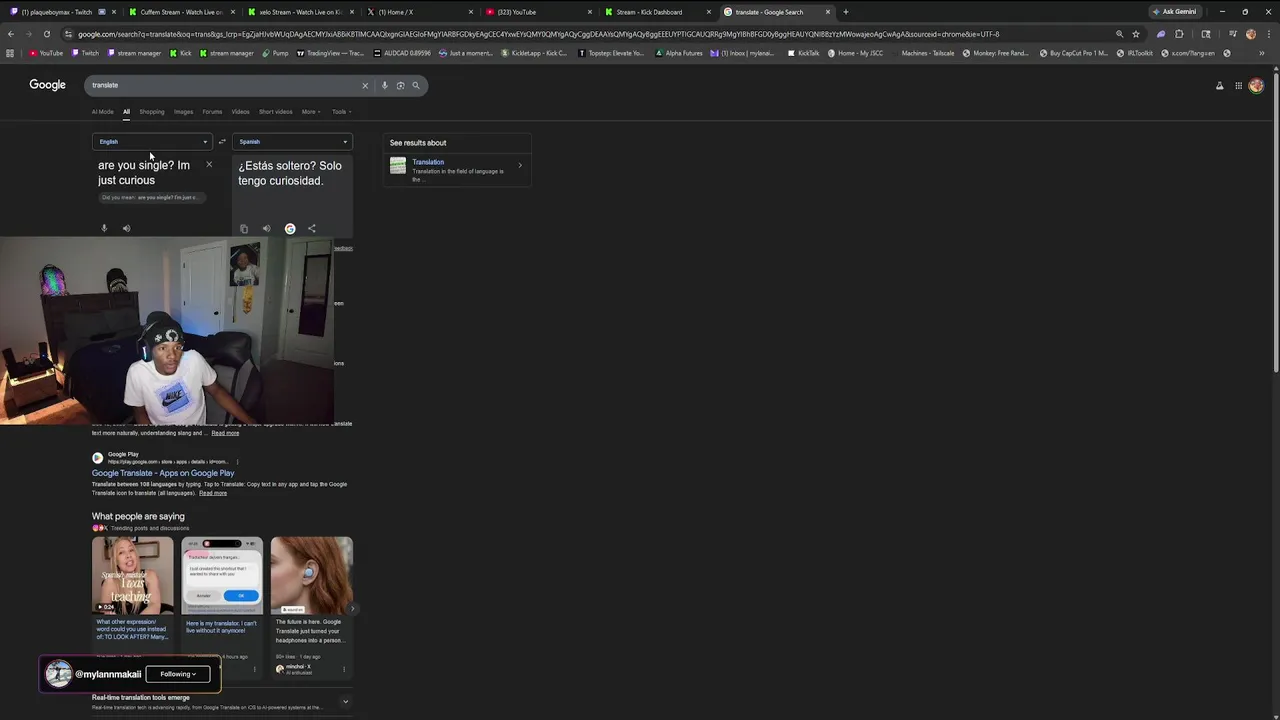Select the Videos results tab
1280x720 pixels.
pos(241,112)
